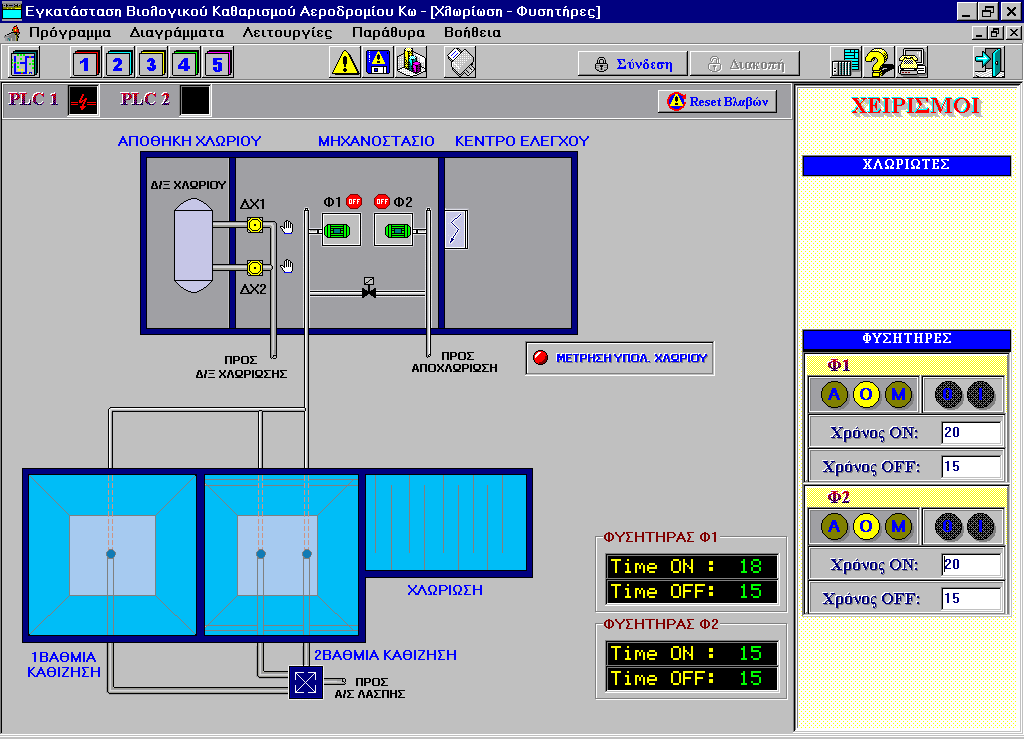Click the yellow warning triangle alarm icon
Screen dimensions: 1024x739
(x=345, y=63)
